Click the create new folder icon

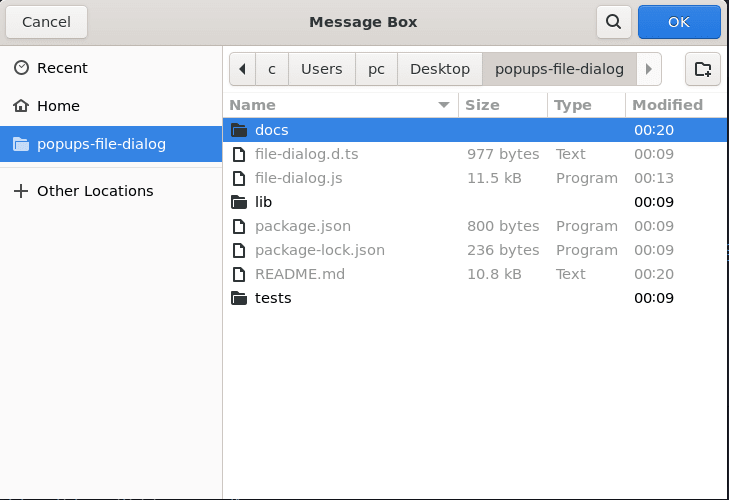[x=702, y=69]
